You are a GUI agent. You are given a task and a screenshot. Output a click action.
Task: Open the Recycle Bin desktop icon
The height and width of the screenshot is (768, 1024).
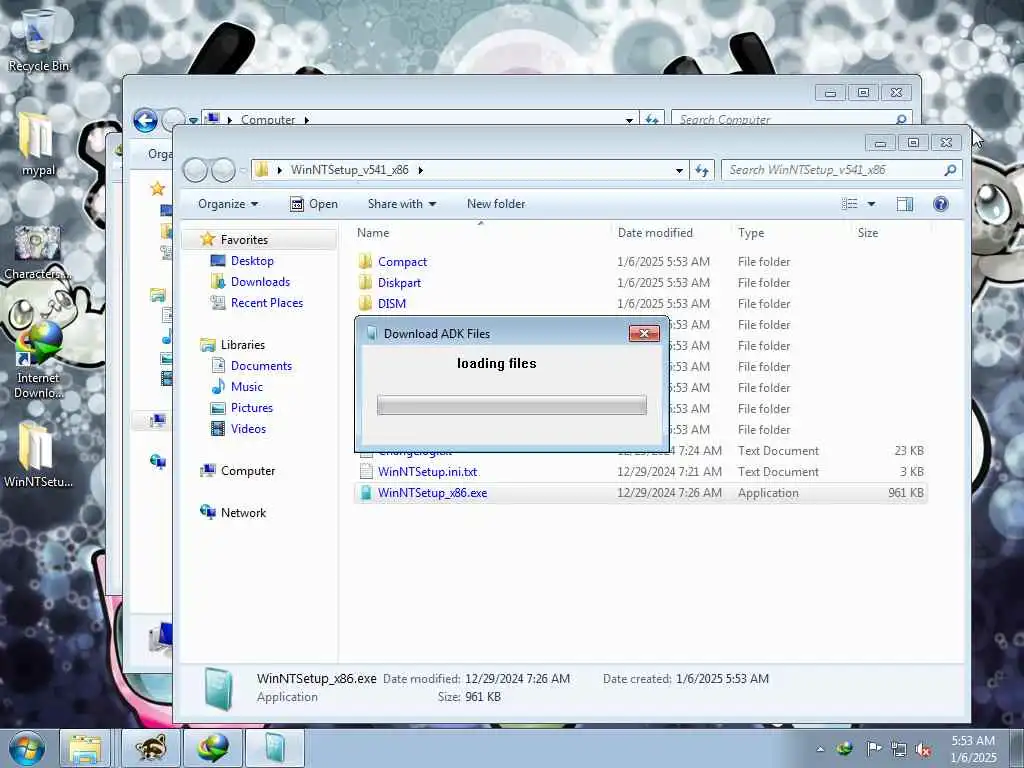tap(38, 40)
